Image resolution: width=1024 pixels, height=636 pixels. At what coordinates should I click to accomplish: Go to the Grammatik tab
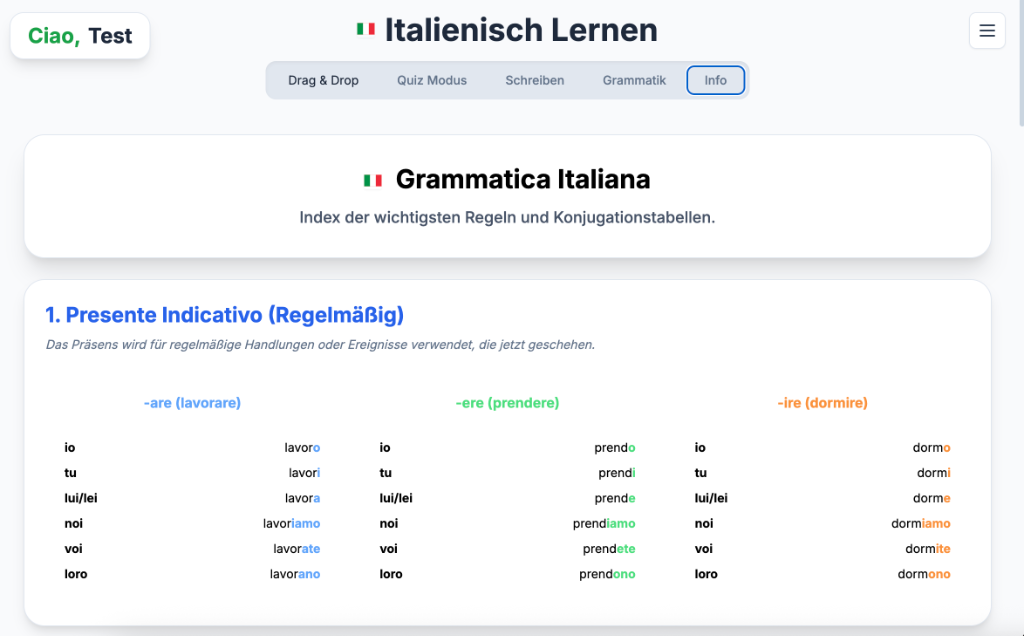coord(634,80)
